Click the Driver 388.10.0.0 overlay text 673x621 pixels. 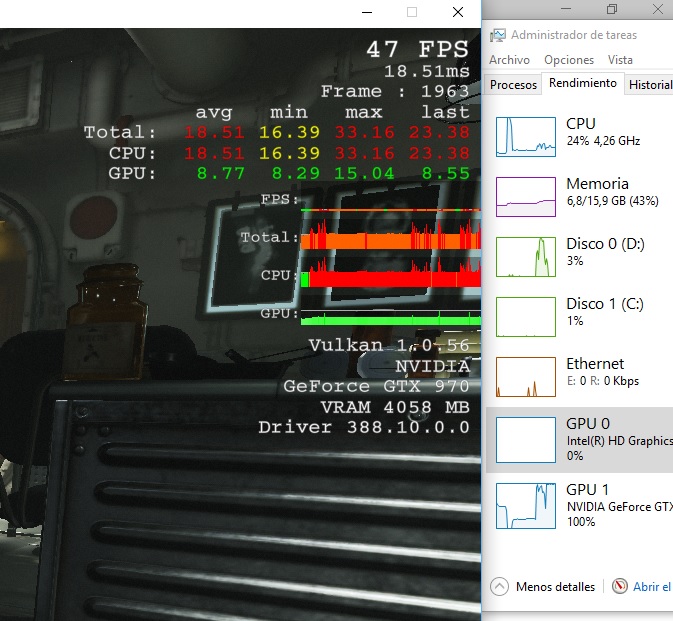pyautogui.click(x=364, y=427)
